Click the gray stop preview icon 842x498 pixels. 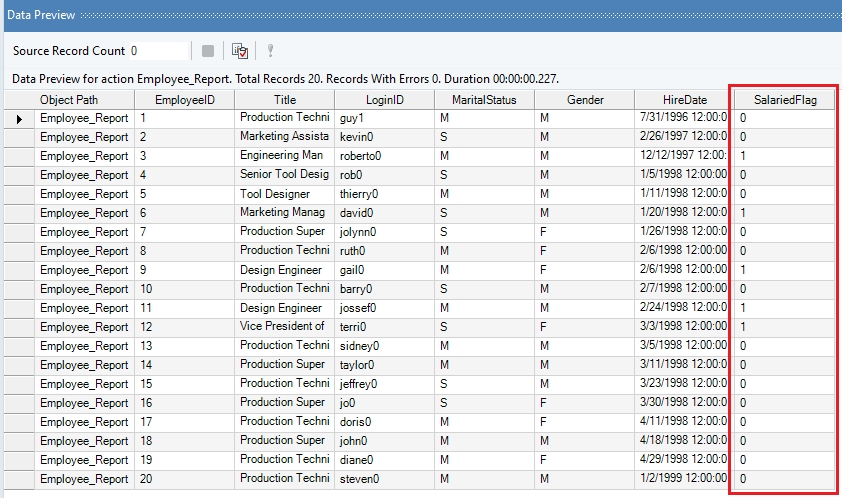208,51
